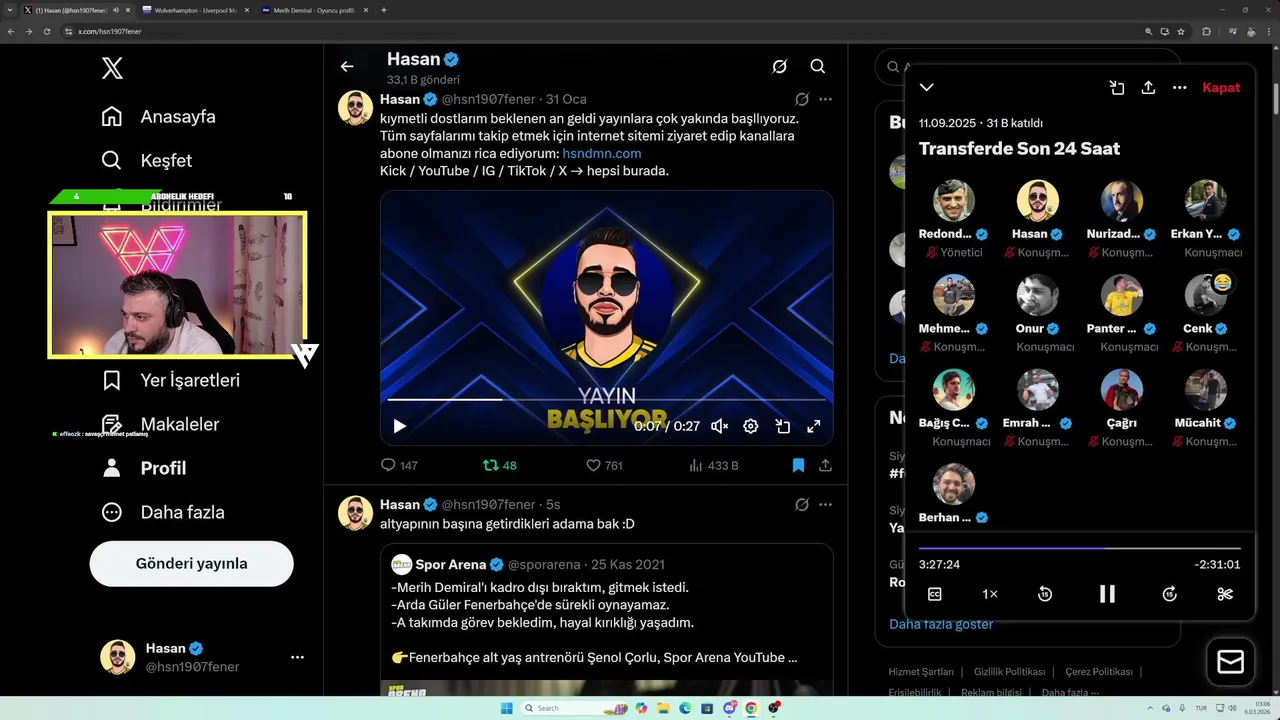Pop out the Space player window
The width and height of the screenshot is (1280, 720).
click(x=1117, y=88)
